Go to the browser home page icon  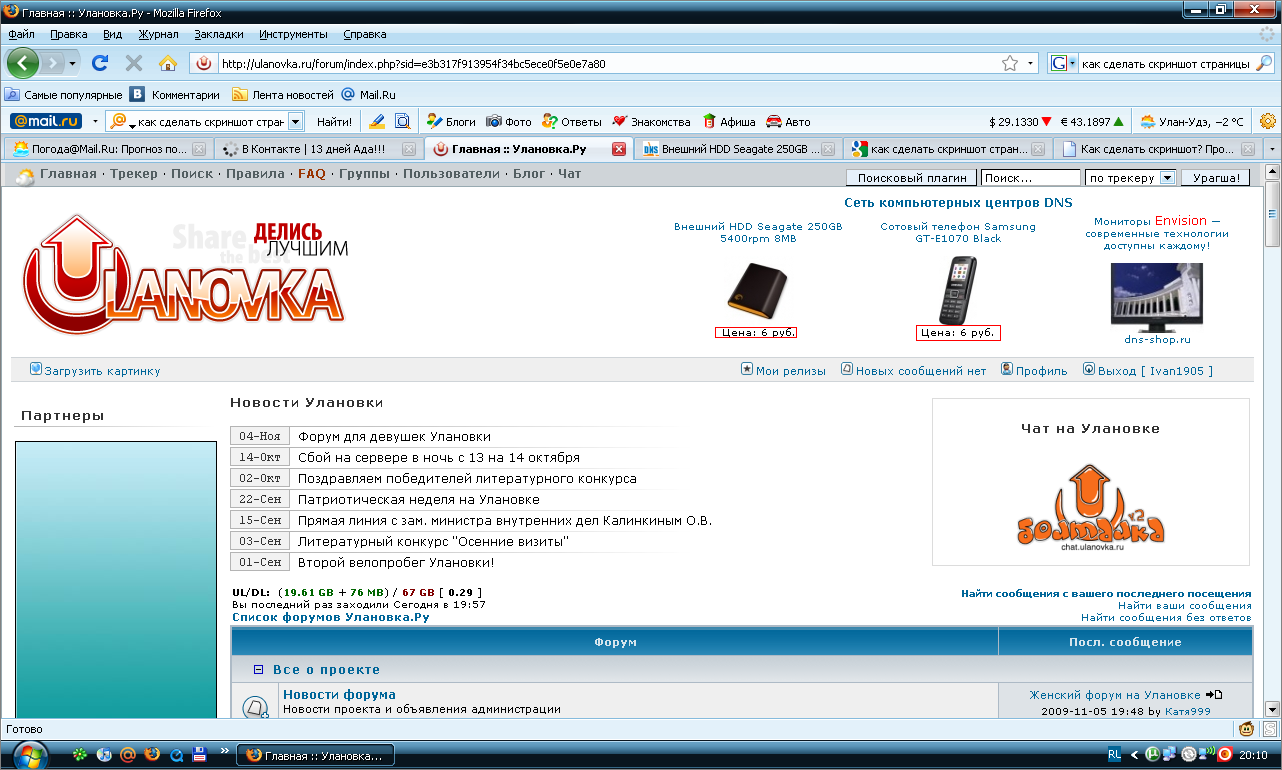(168, 63)
